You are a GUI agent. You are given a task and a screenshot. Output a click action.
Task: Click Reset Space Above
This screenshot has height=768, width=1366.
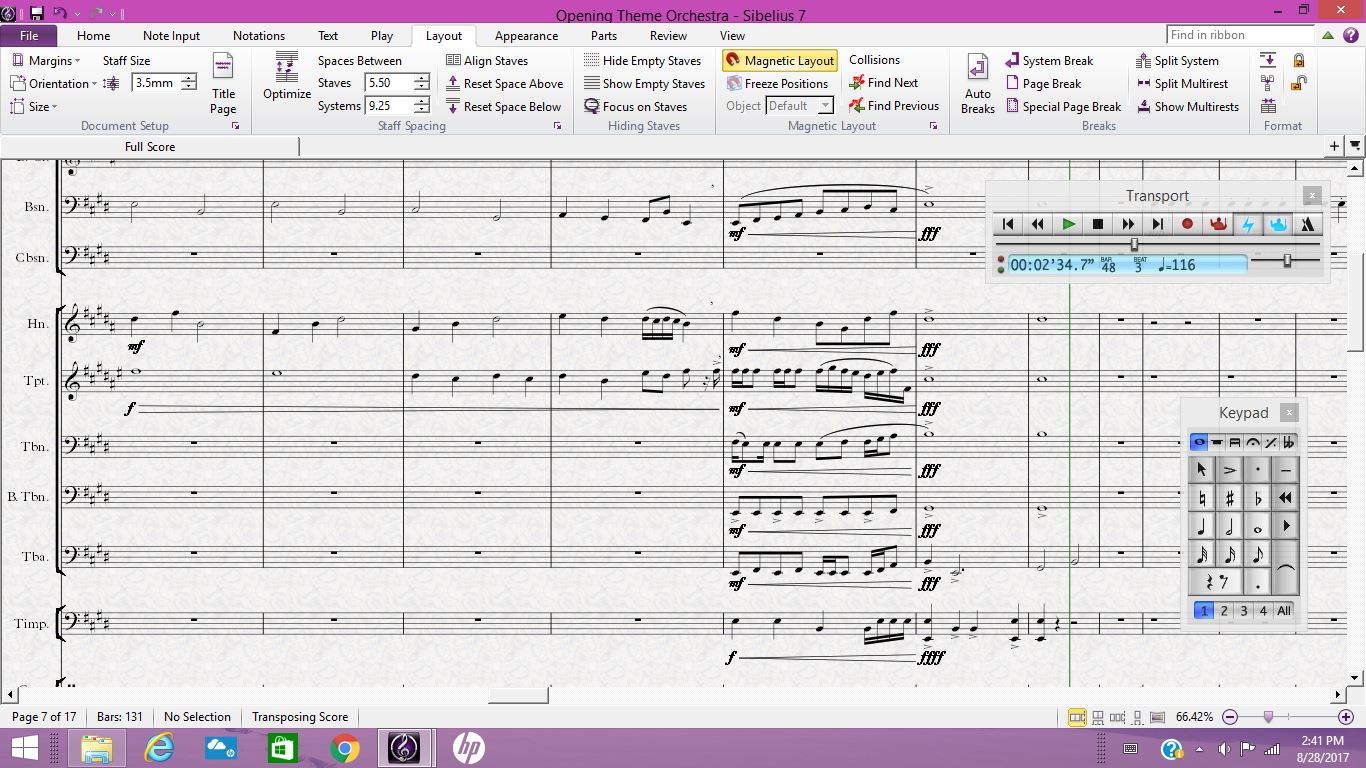[504, 84]
